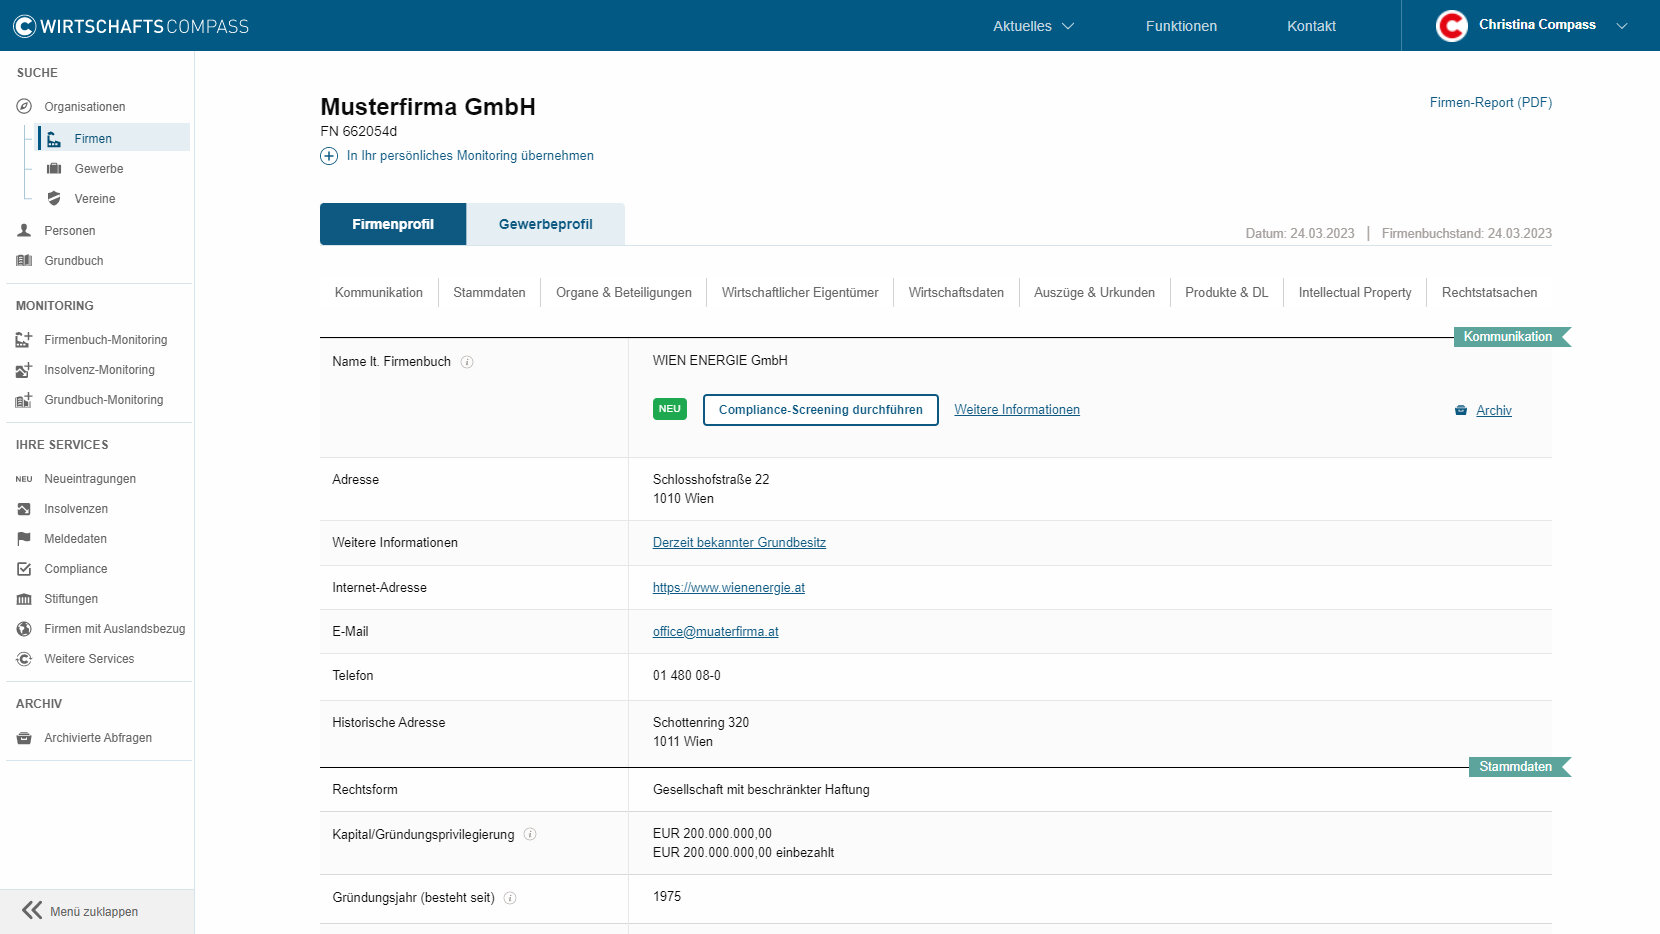Click phone number 01 480 08-0
The image size is (1660, 934).
(687, 676)
